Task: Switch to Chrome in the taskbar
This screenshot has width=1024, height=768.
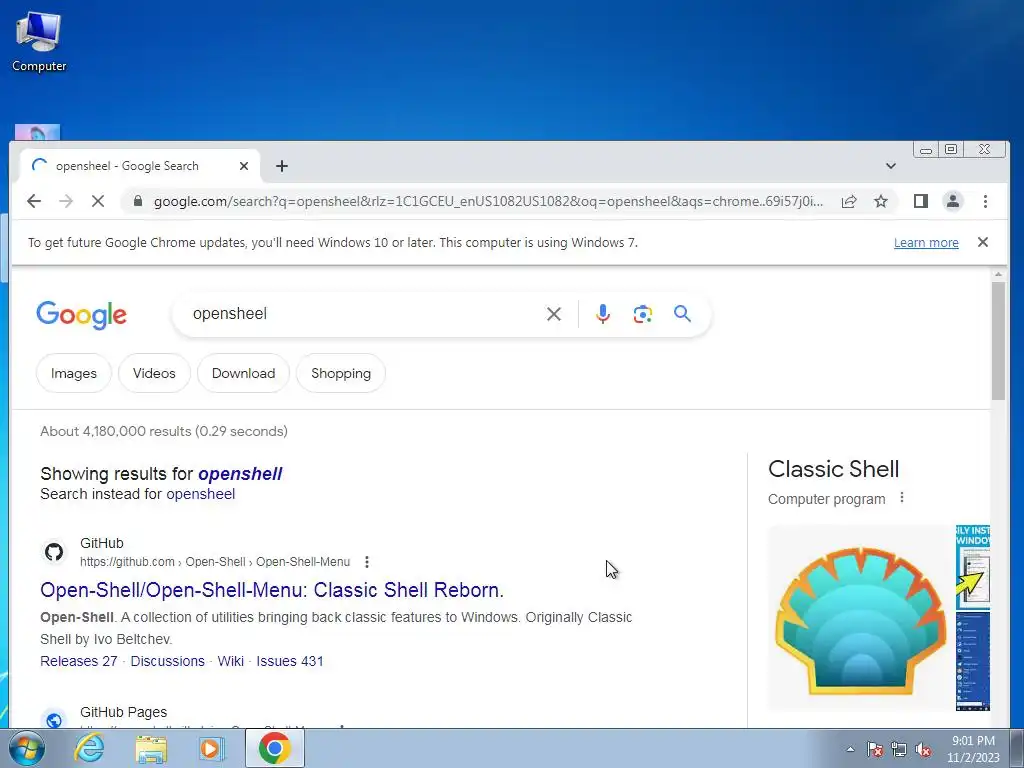Action: [274, 748]
